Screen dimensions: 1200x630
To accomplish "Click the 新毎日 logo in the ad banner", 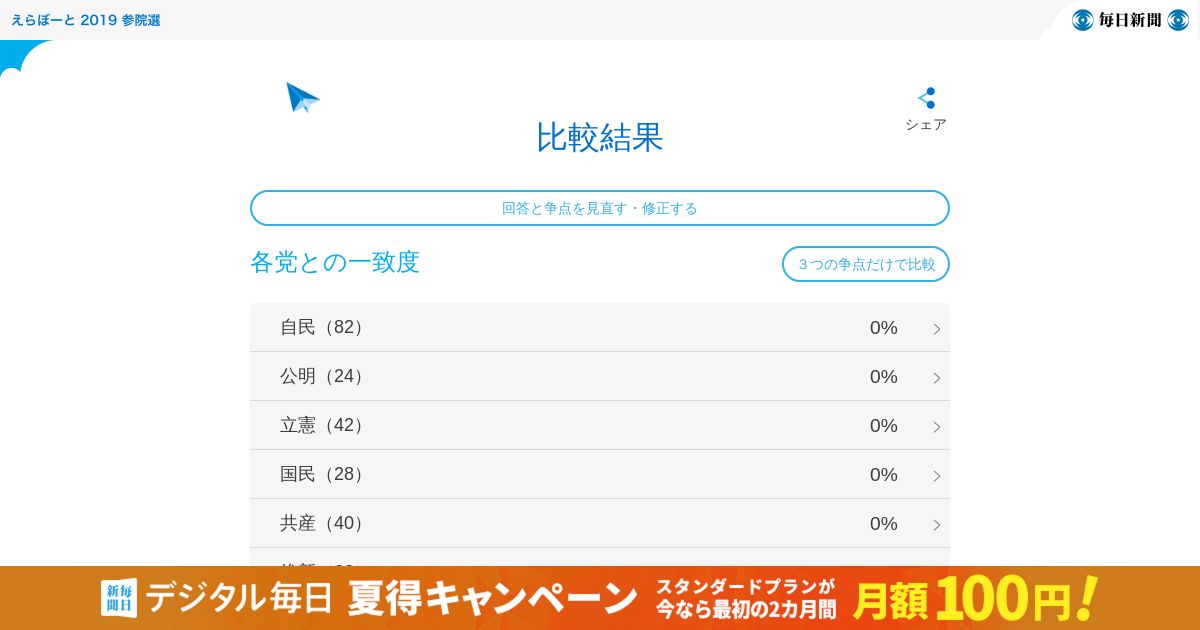I will (x=118, y=598).
